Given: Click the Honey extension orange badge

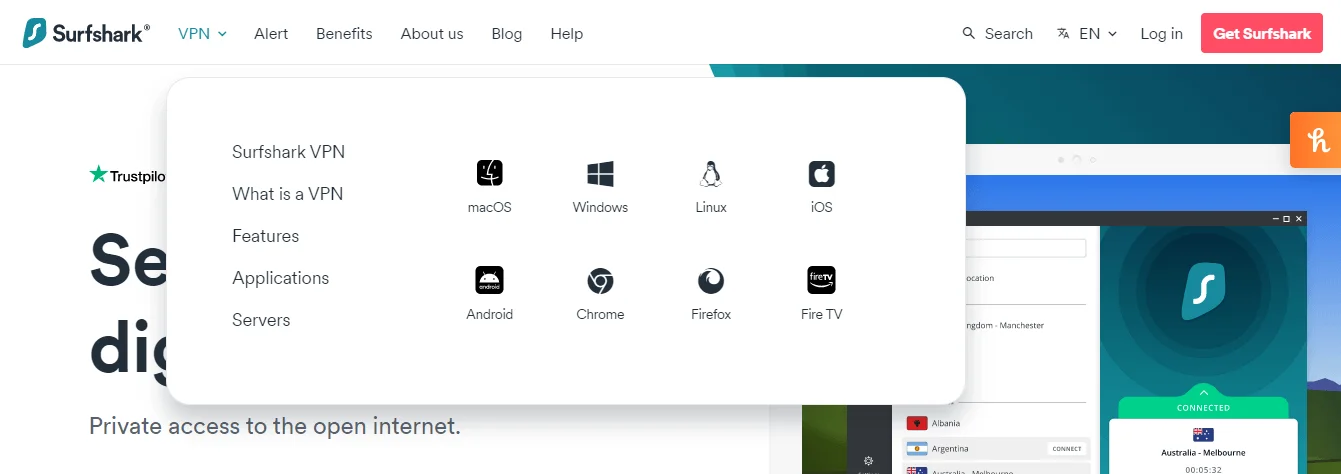Looking at the screenshot, I should click(1316, 139).
